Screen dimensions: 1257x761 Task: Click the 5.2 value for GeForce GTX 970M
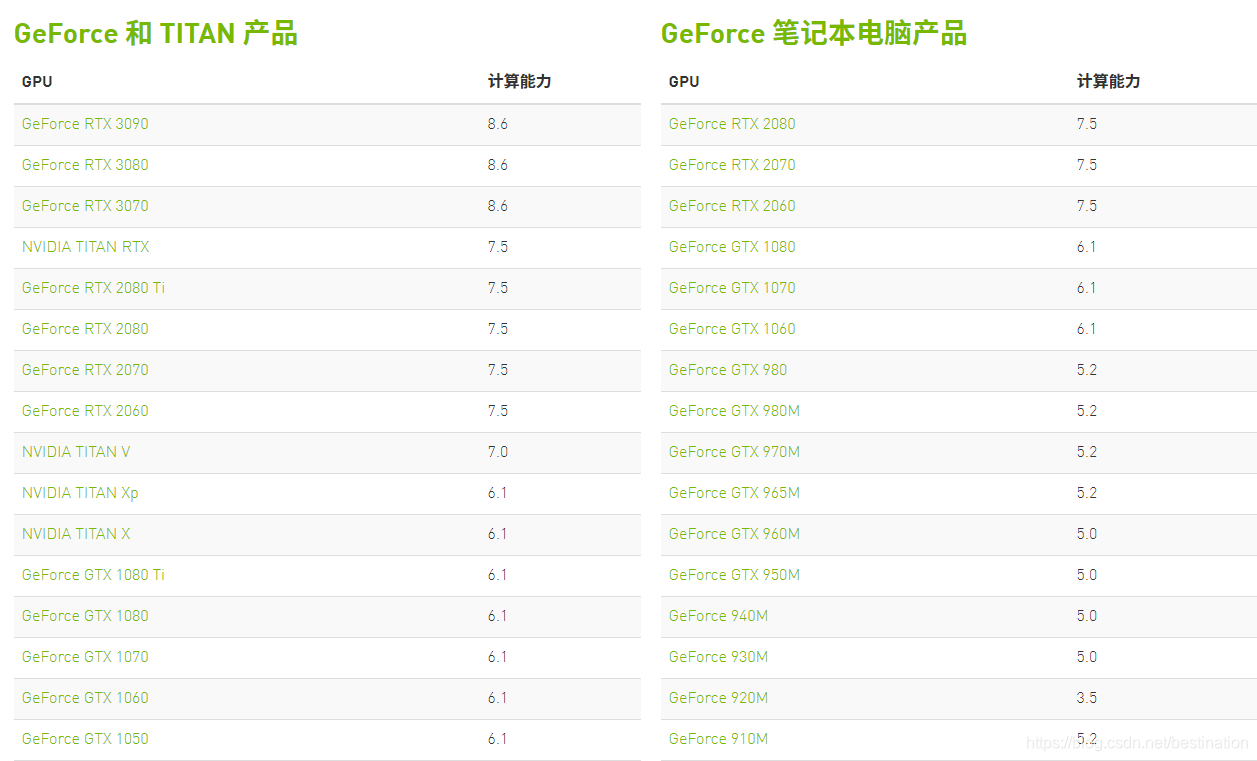tap(1087, 452)
